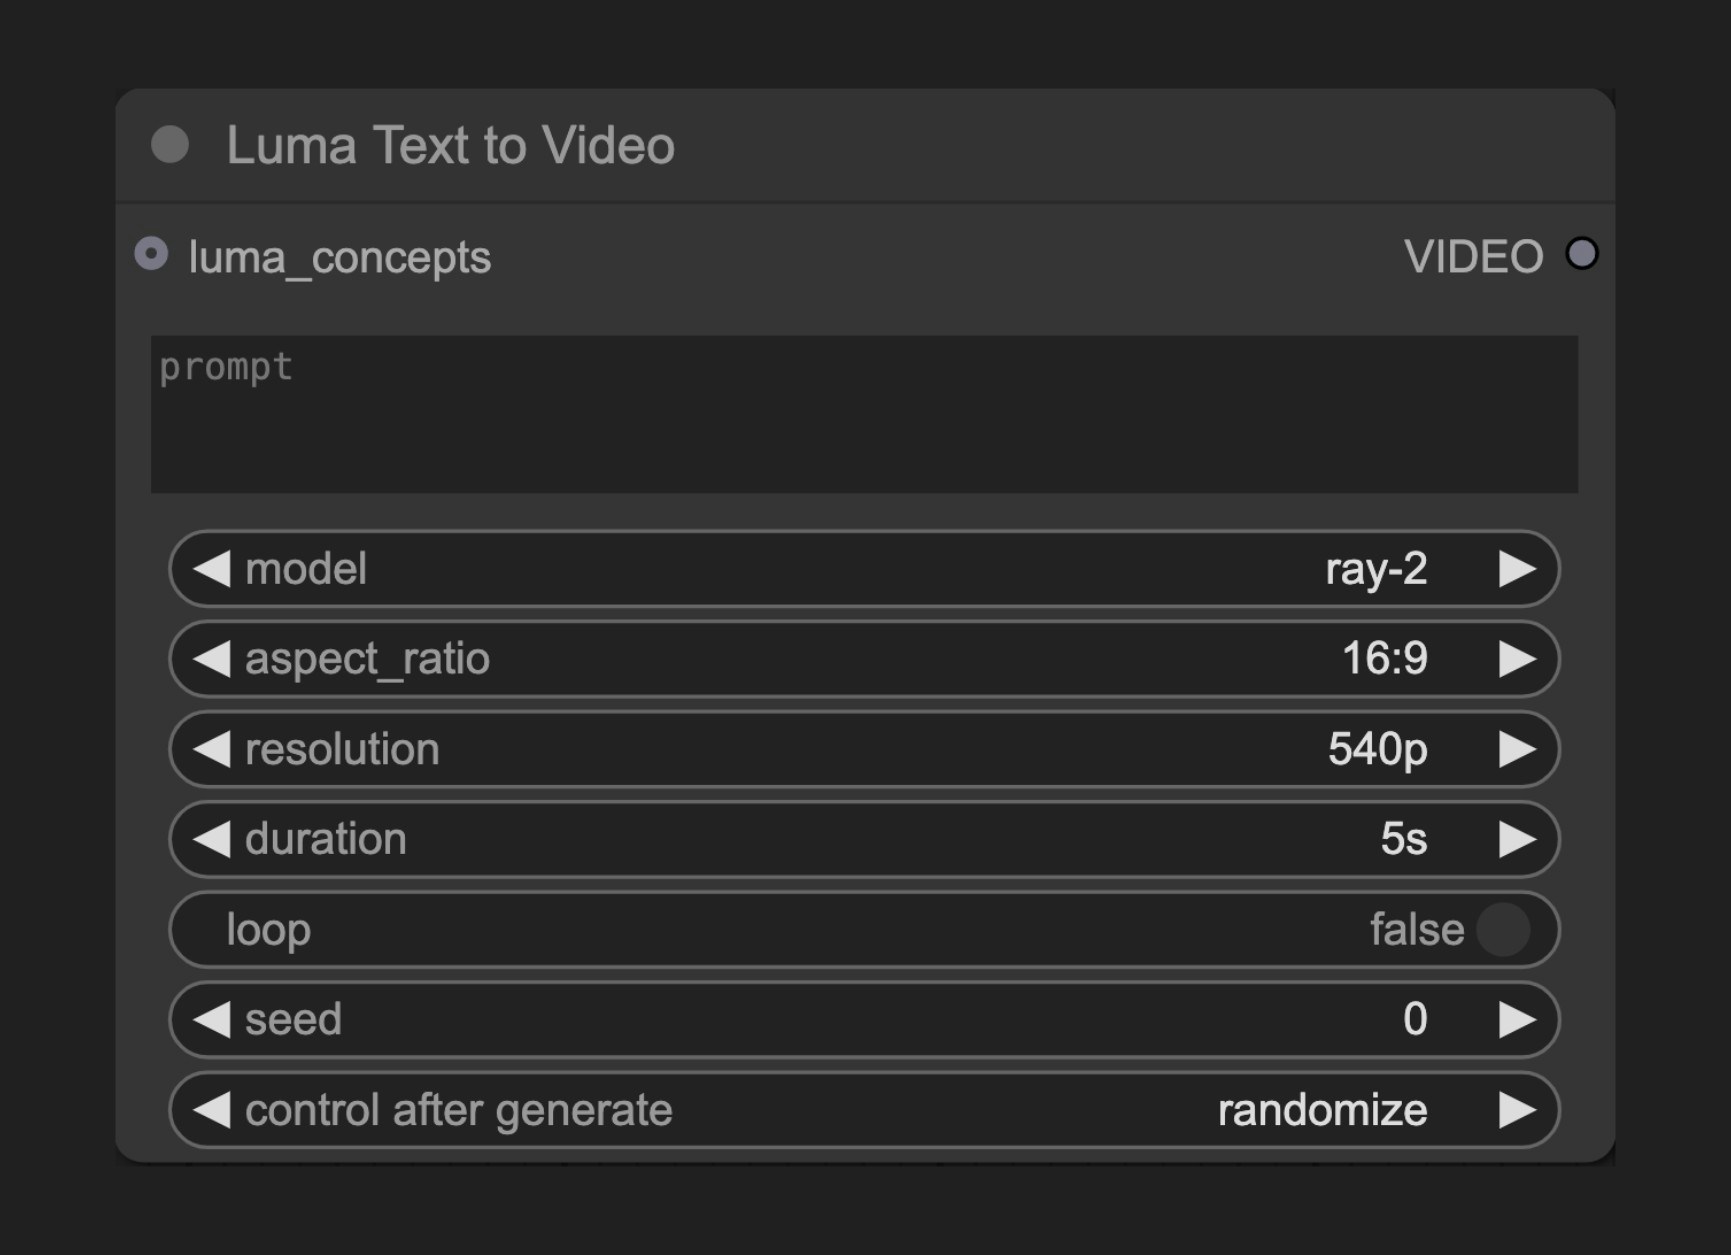Image resolution: width=1731 pixels, height=1255 pixels.
Task: Click the prompt text area
Action: (865, 414)
